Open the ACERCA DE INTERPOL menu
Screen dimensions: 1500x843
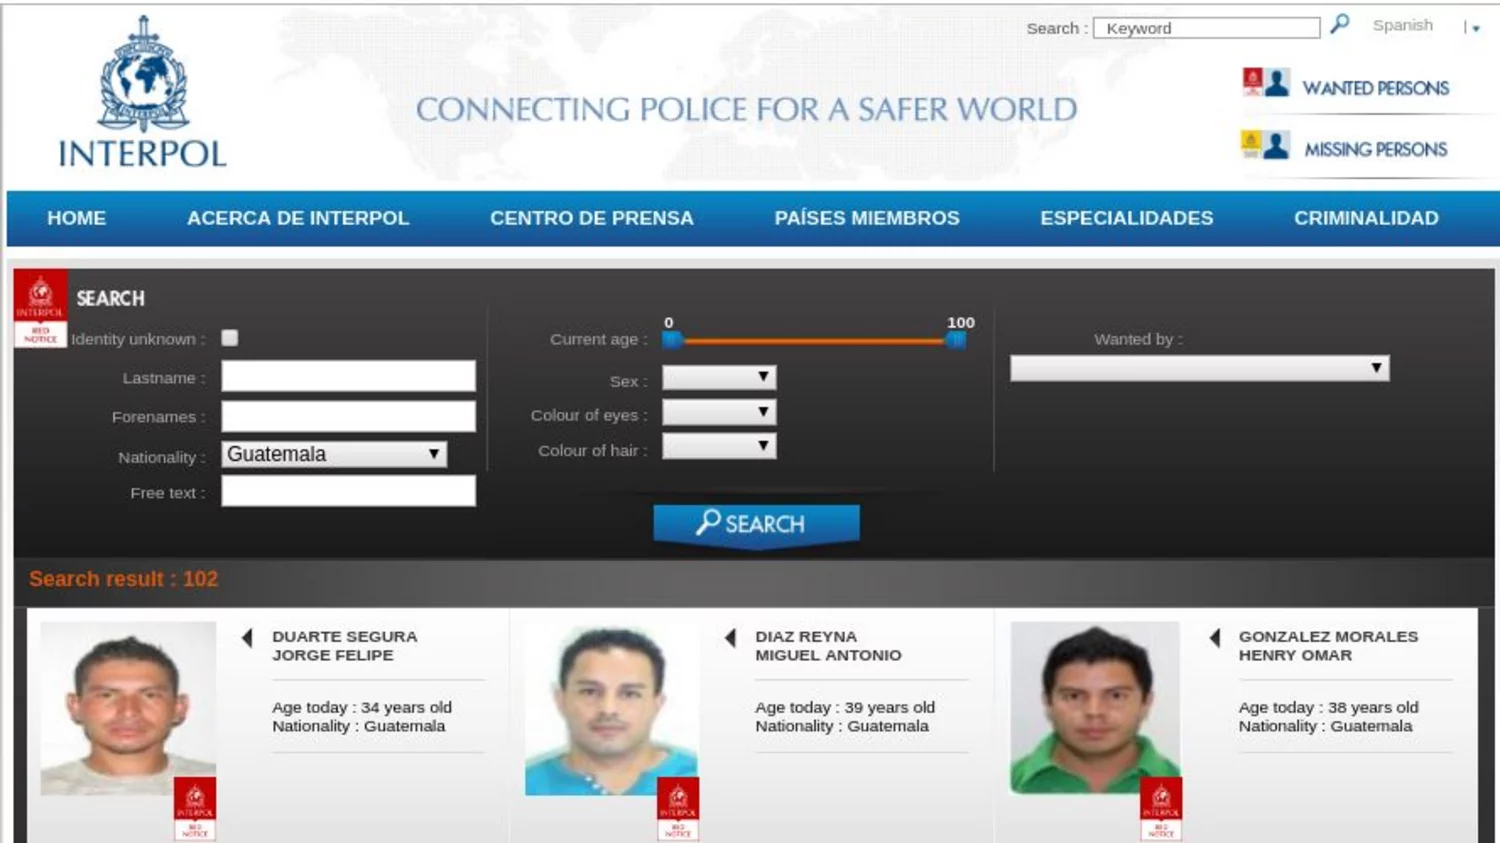coord(298,218)
